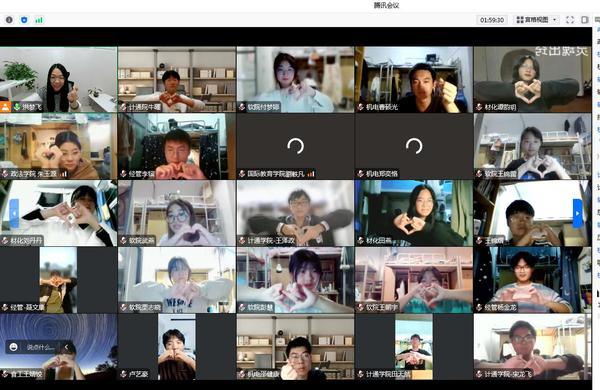Select the 软院 tile with WES shirt
The width and height of the screenshot is (600, 390).
(176, 280)
